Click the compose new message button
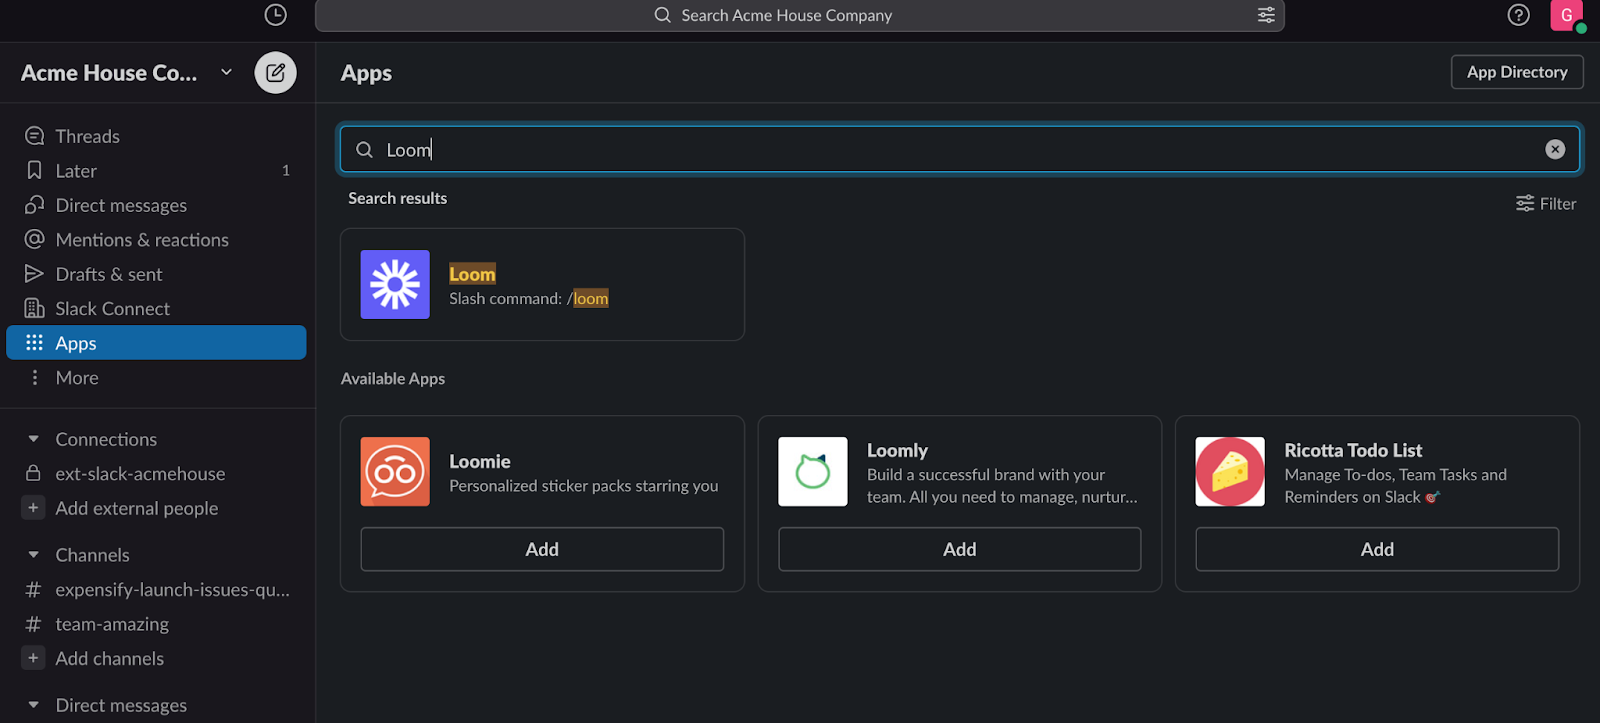The image size is (1600, 723). pyautogui.click(x=275, y=73)
